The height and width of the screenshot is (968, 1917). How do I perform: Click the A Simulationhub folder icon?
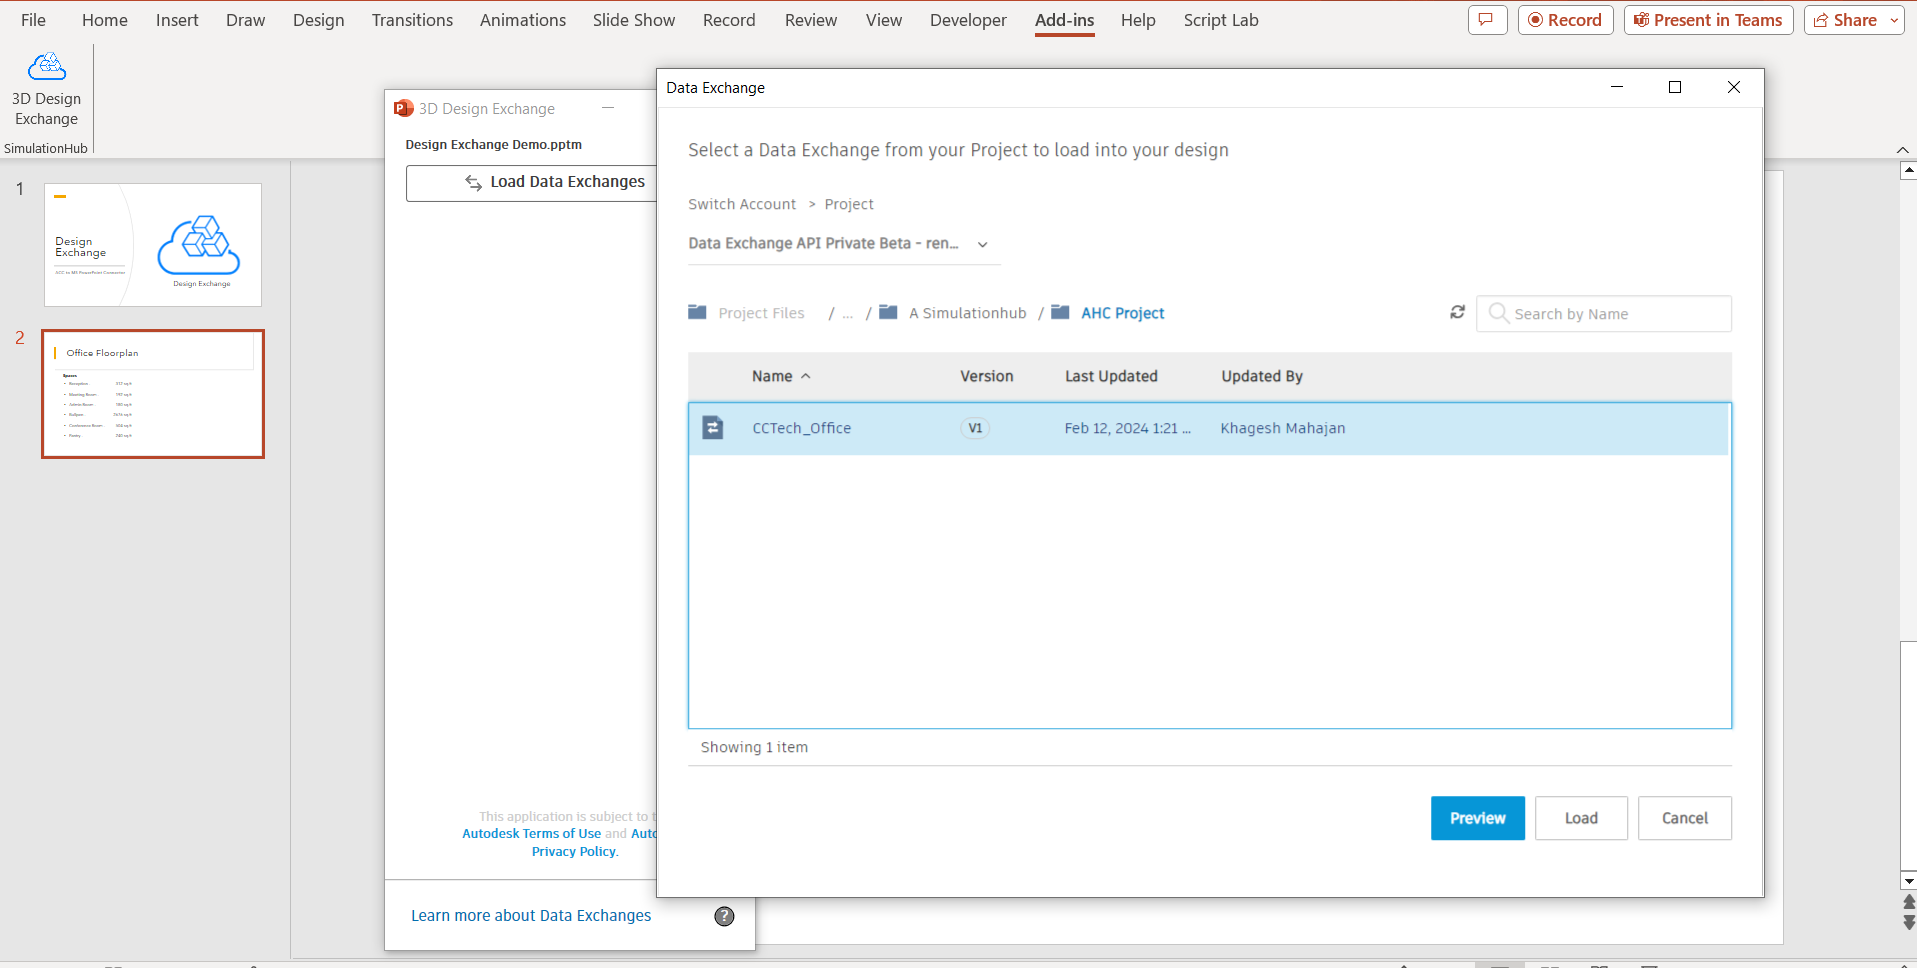coord(888,313)
